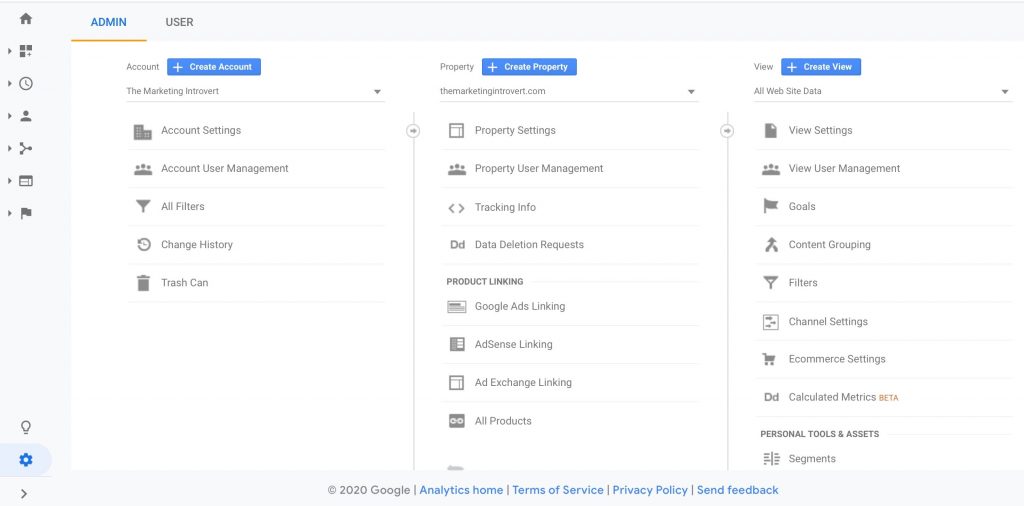Click the Channel Settings icon
The image size is (1024, 506).
click(771, 322)
